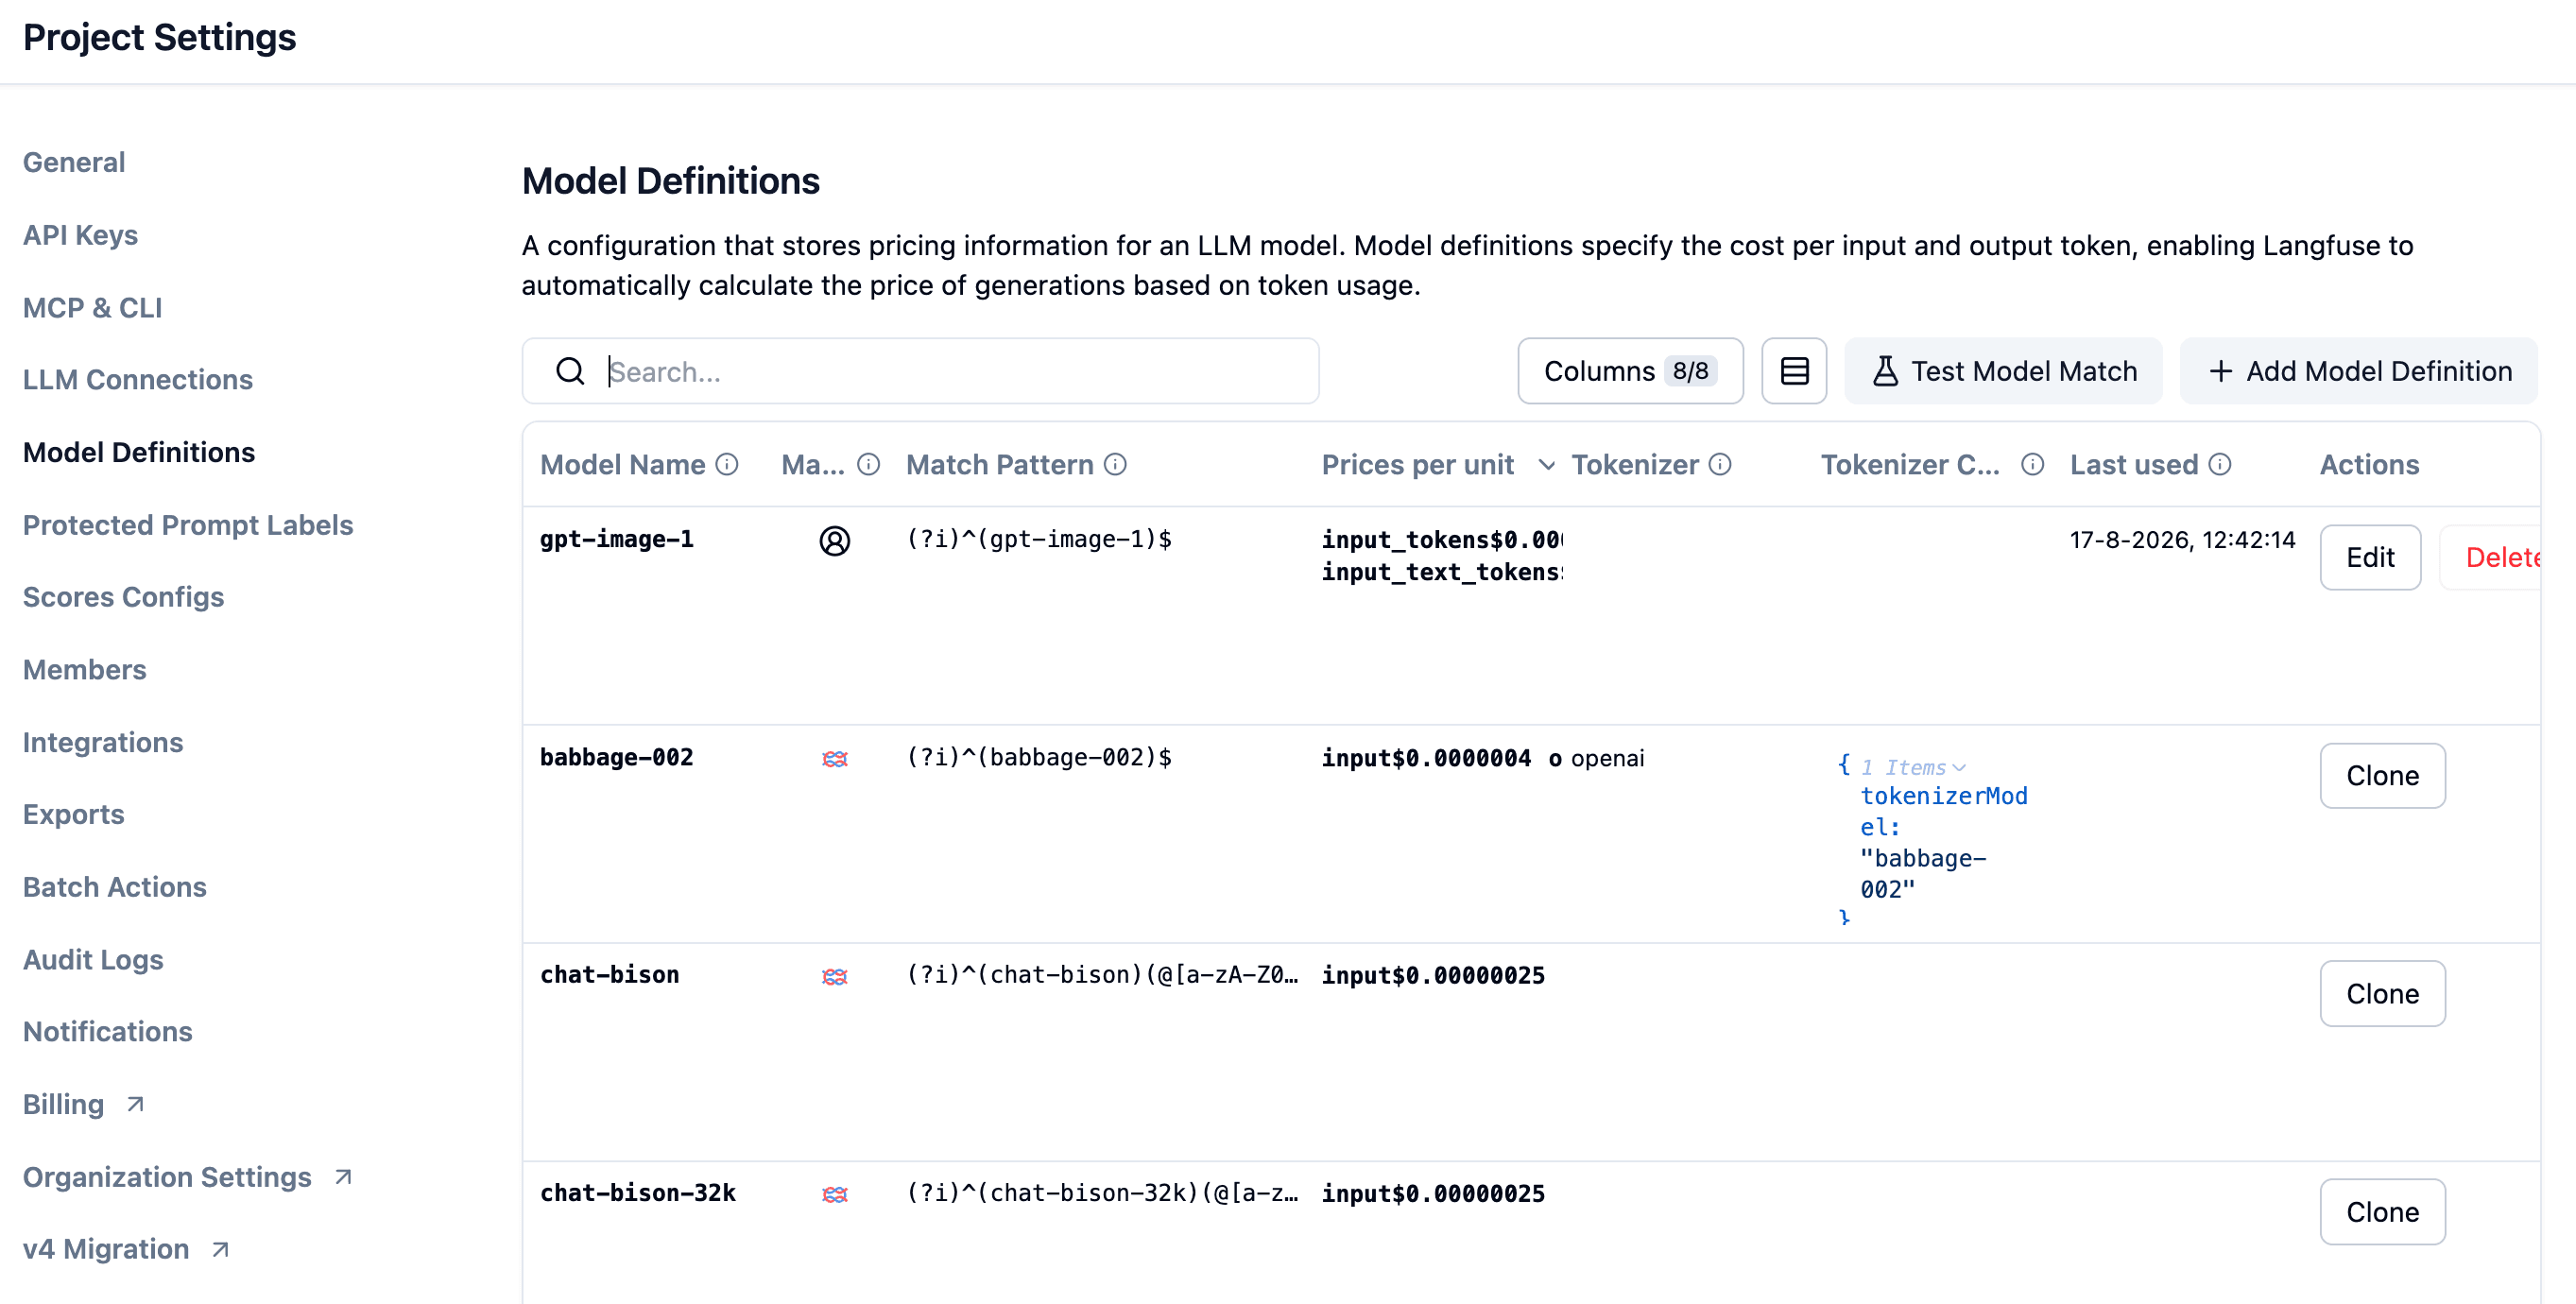2576x1304 pixels.
Task: Open General settings page
Action: 74,162
